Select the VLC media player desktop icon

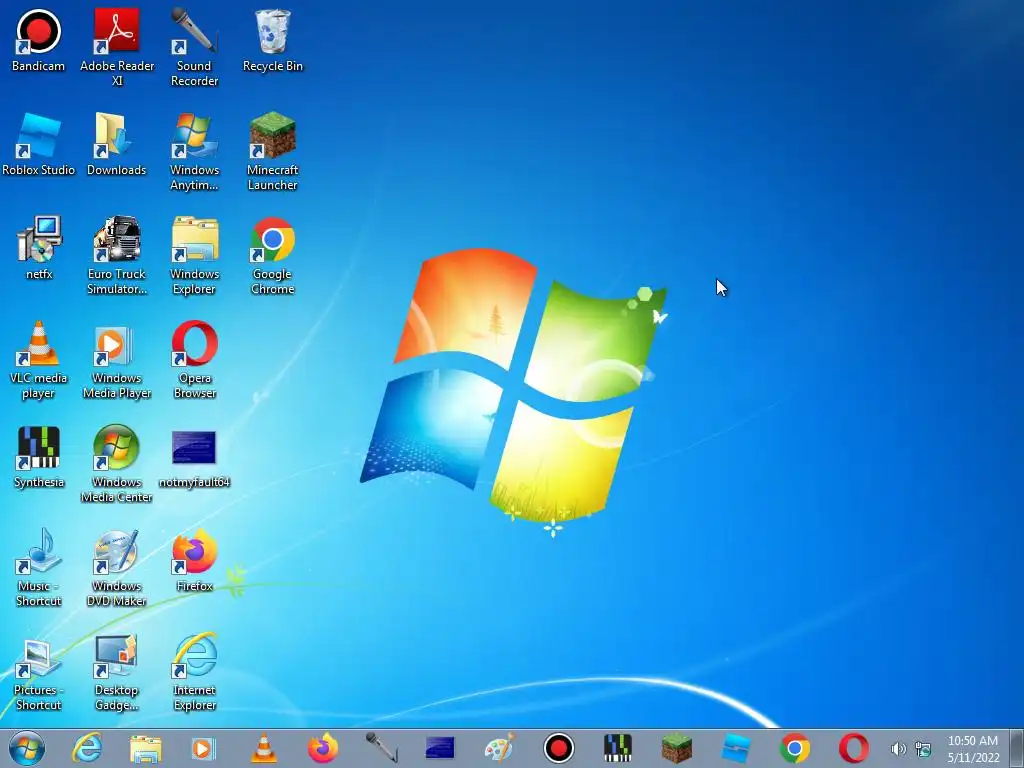(x=39, y=359)
